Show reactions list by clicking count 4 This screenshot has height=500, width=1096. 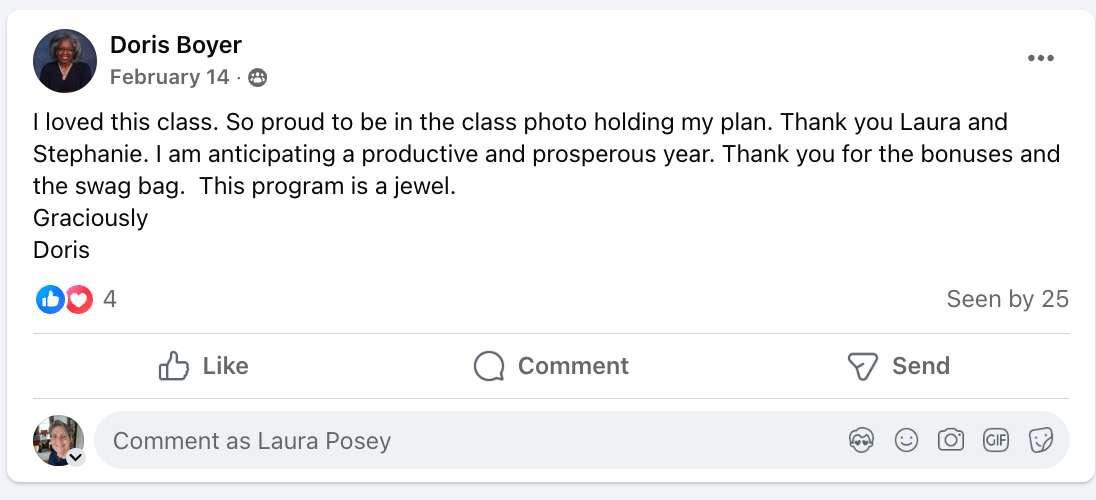pos(110,299)
